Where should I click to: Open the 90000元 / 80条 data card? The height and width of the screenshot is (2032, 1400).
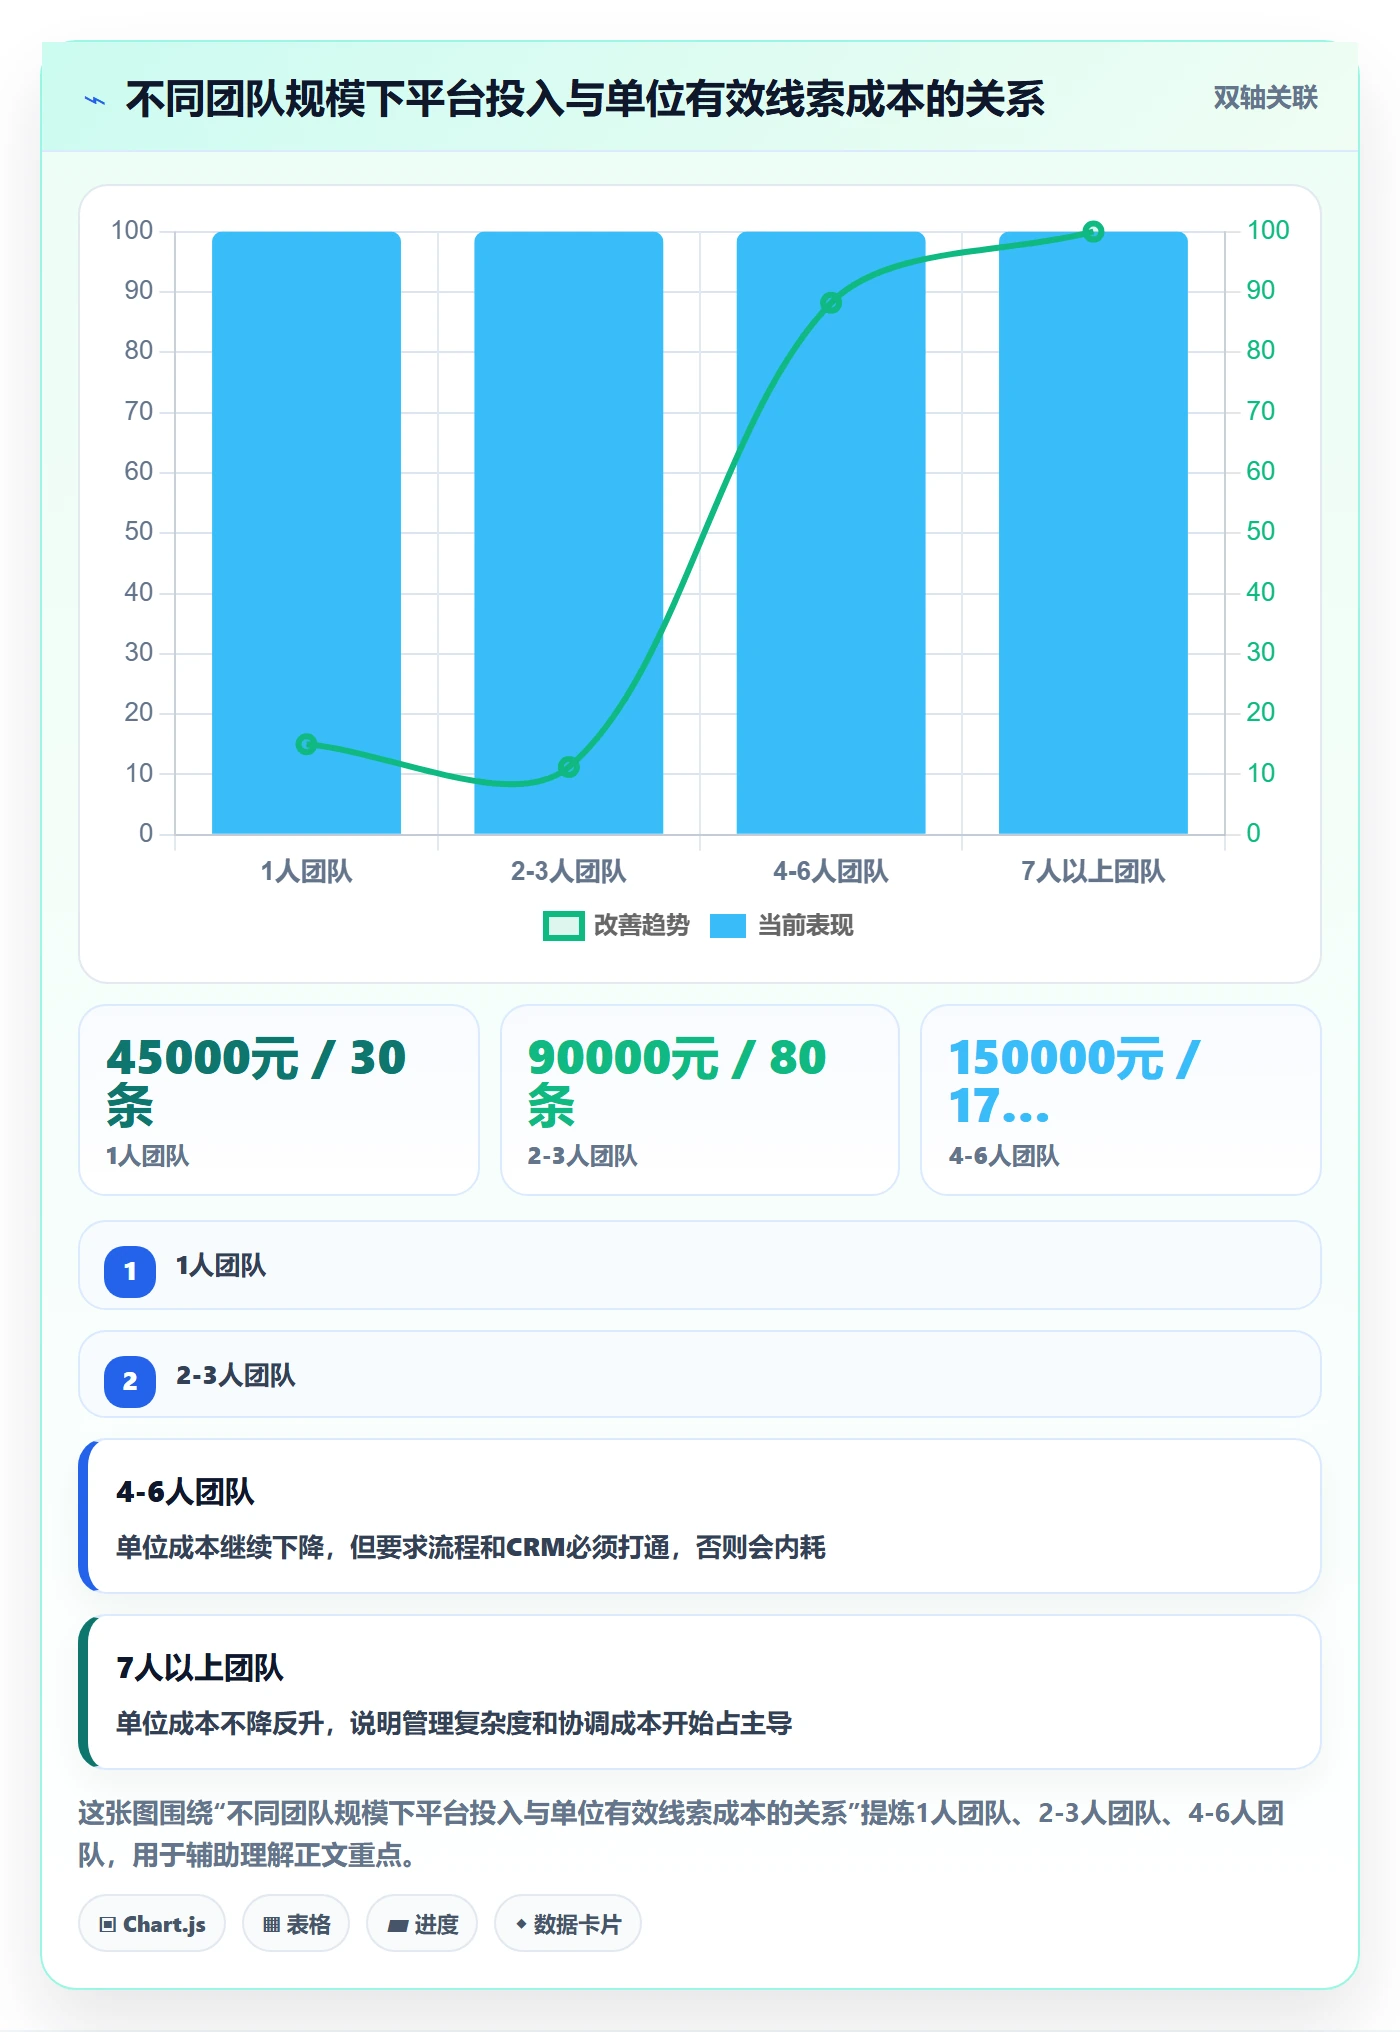point(700,1100)
